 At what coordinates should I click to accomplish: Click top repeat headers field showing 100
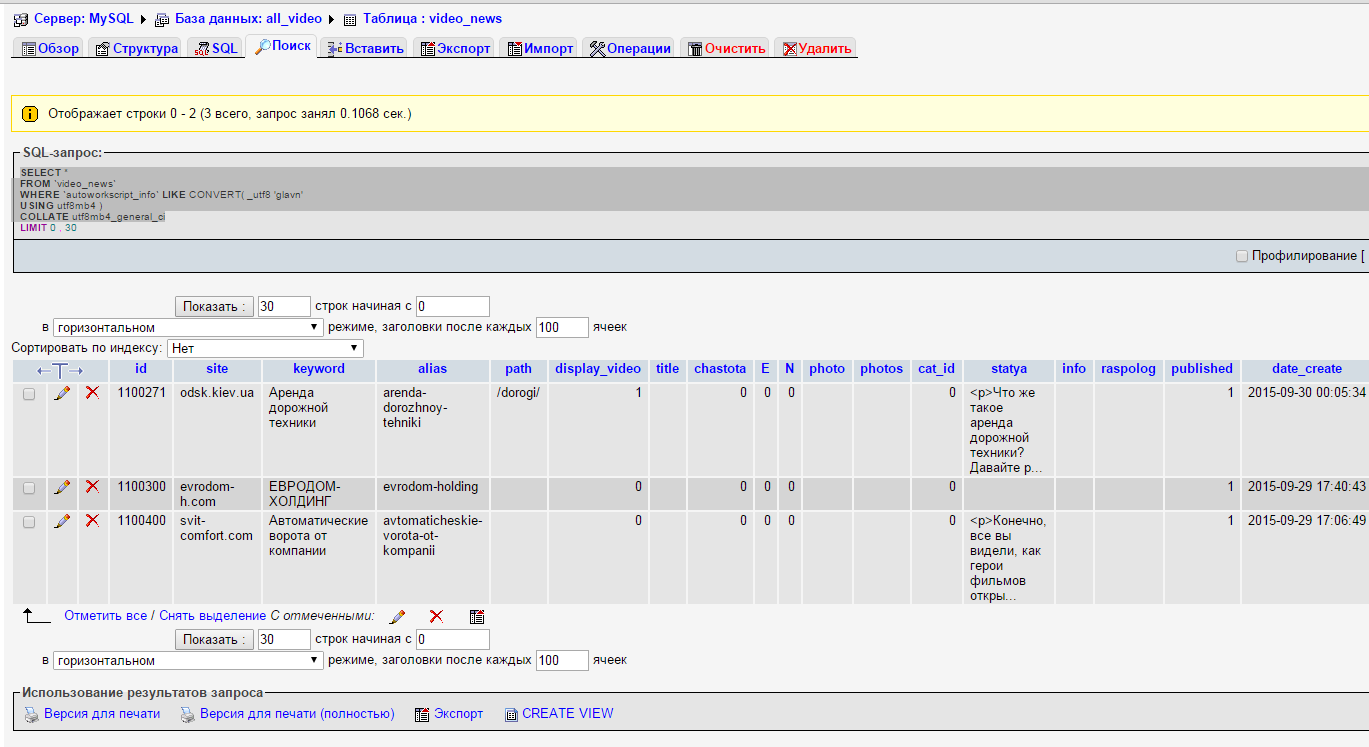coord(562,327)
